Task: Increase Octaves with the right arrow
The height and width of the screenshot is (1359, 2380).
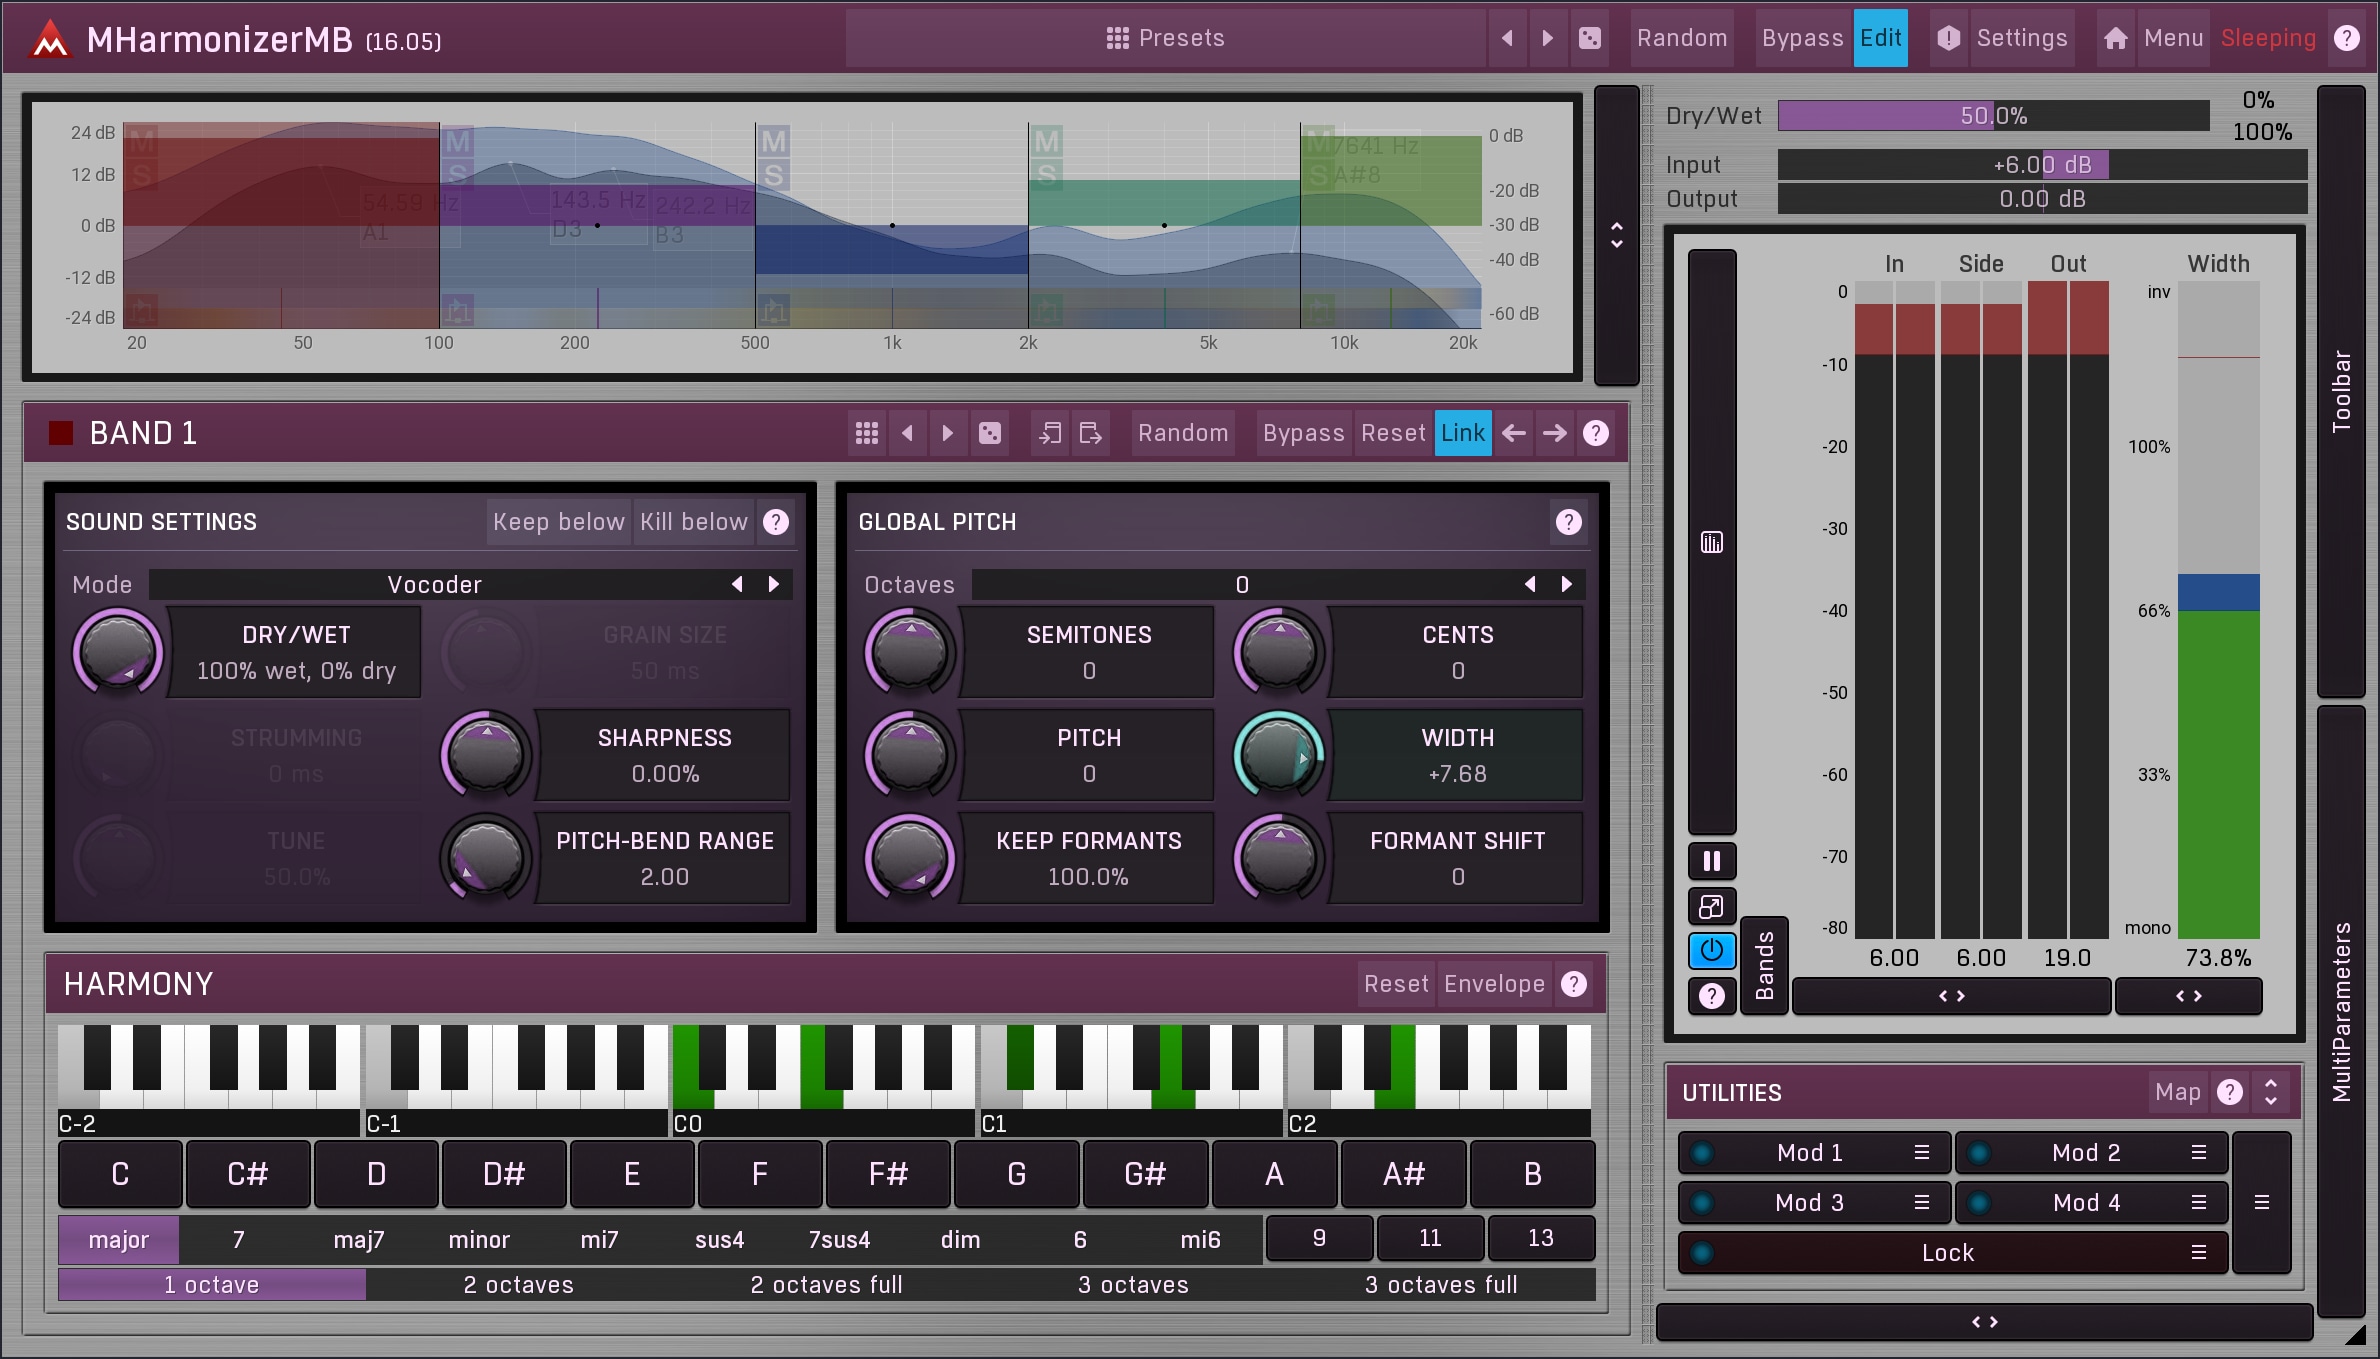Action: coord(1567,584)
